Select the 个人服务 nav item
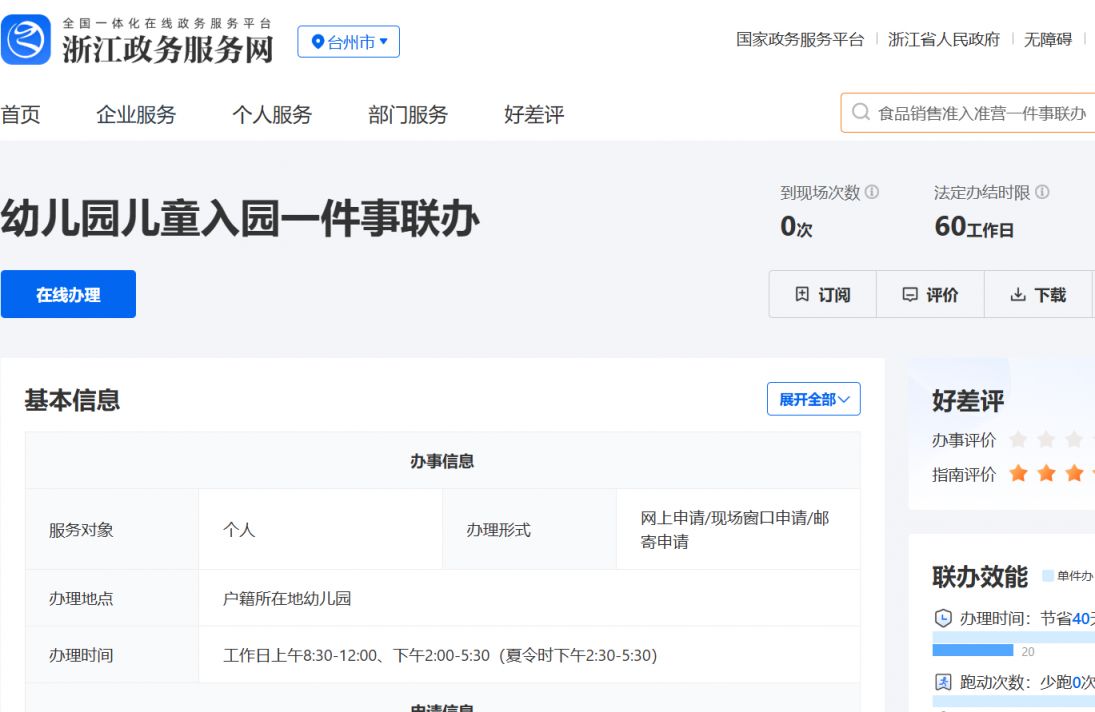 [x=272, y=114]
